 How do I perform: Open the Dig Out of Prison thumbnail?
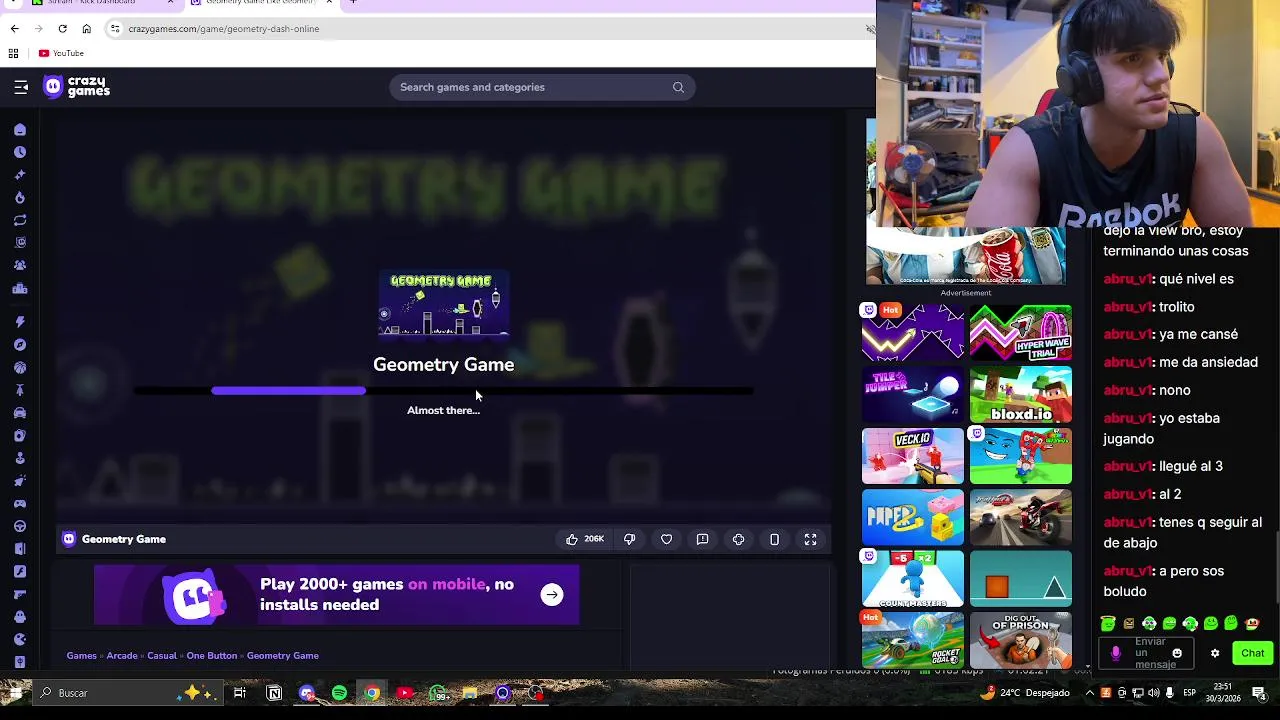[1021, 640]
